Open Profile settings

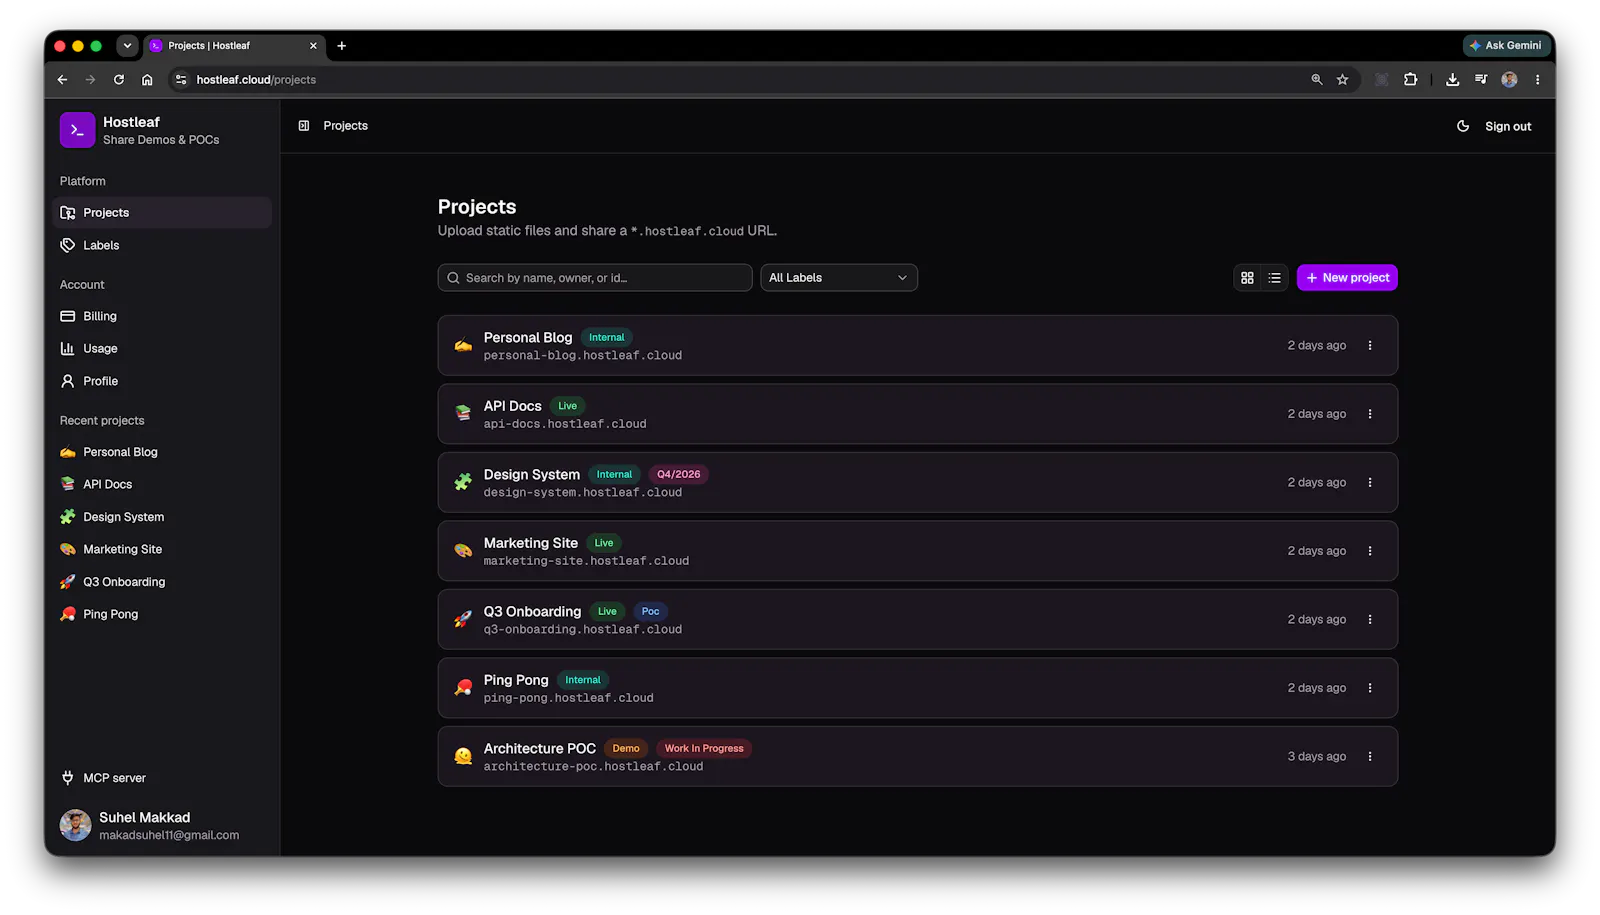(161, 381)
